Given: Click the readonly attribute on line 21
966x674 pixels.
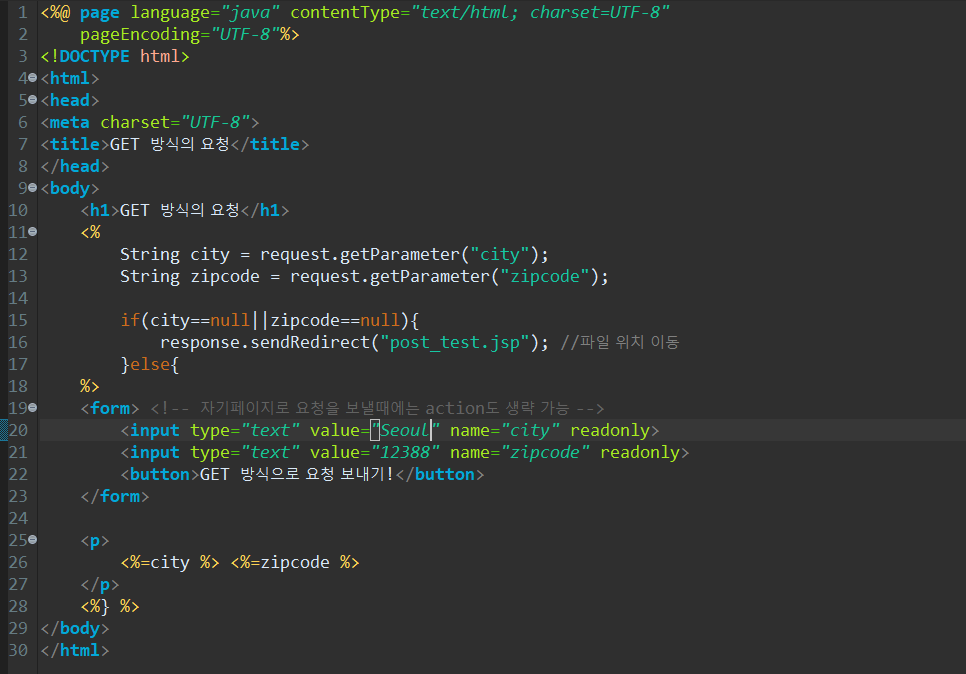Looking at the screenshot, I should point(640,452).
